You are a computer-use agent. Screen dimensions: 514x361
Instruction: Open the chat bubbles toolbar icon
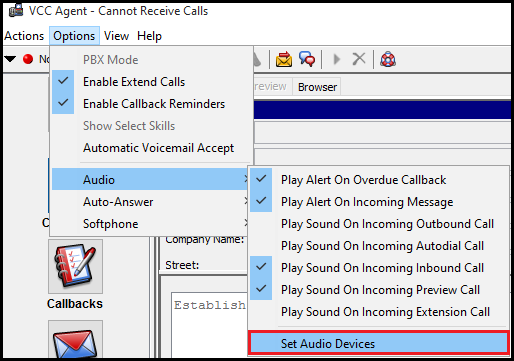click(x=307, y=59)
